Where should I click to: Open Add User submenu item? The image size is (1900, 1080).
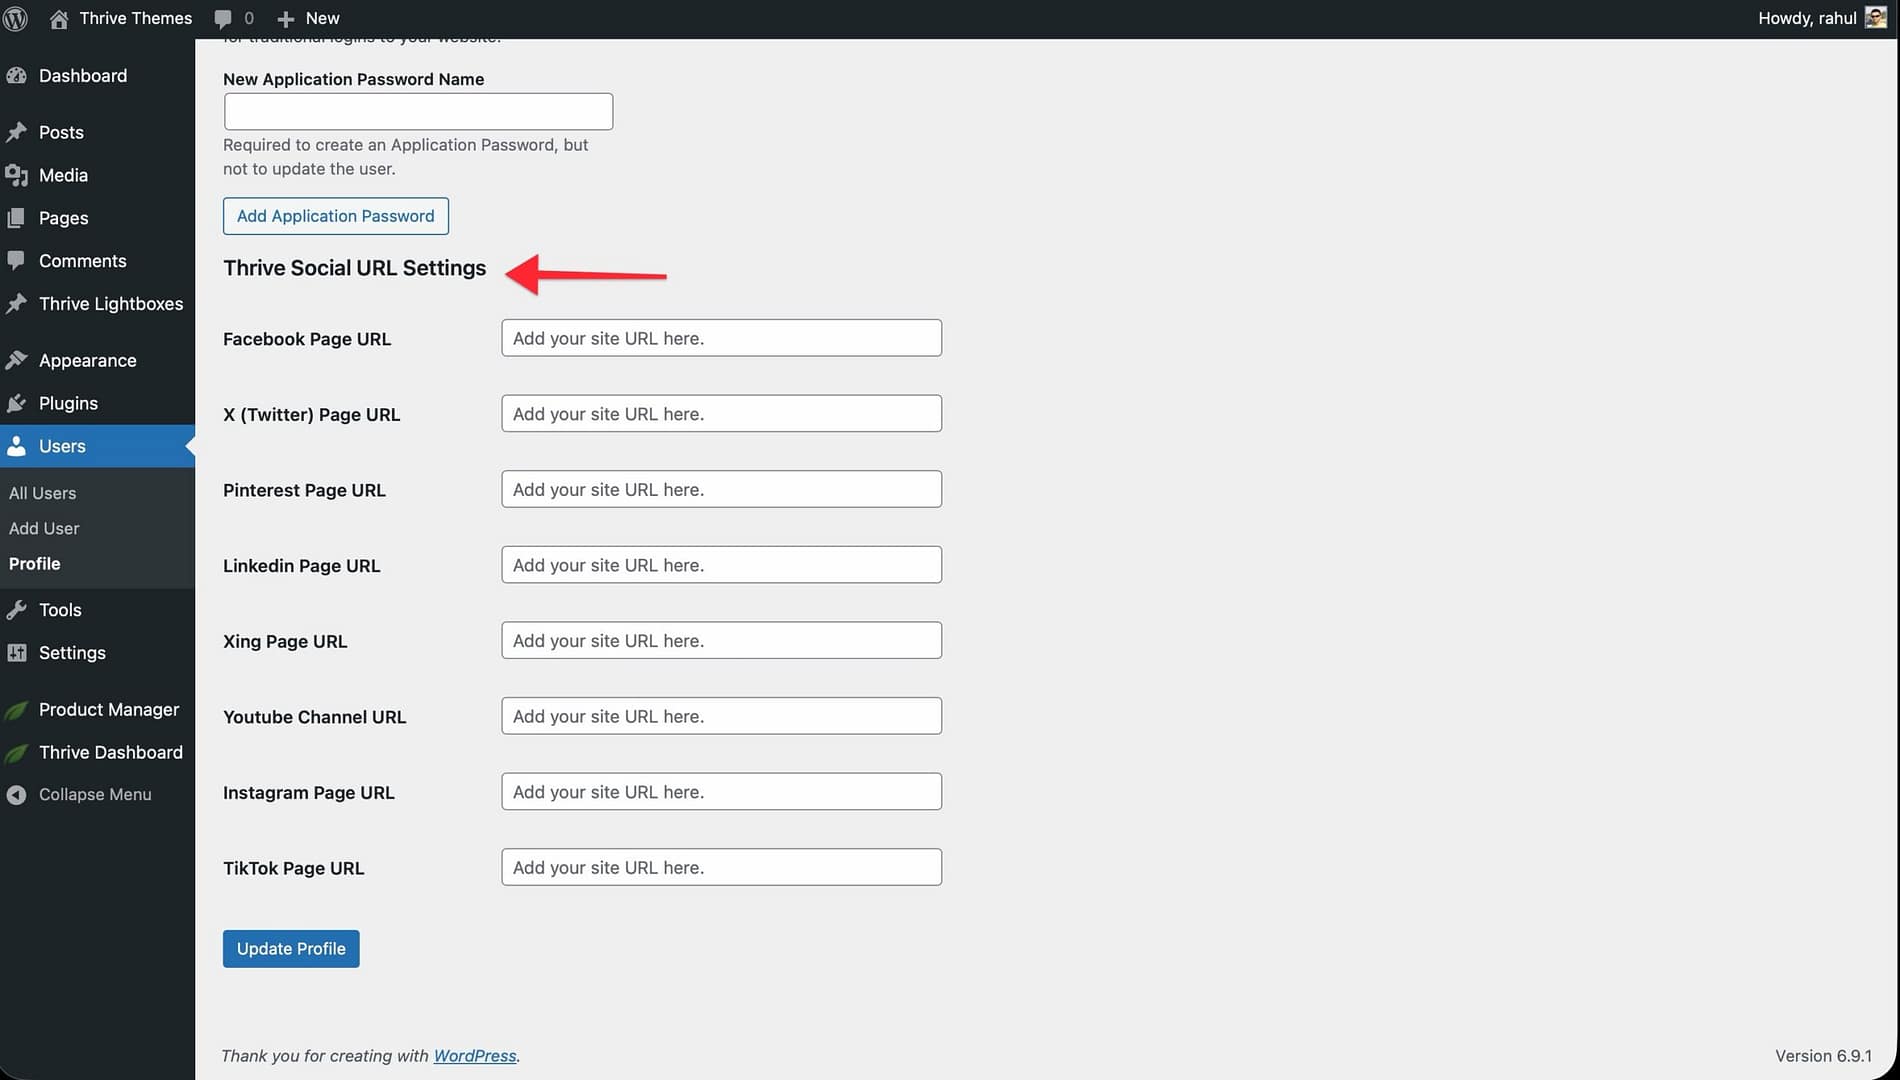click(x=44, y=528)
